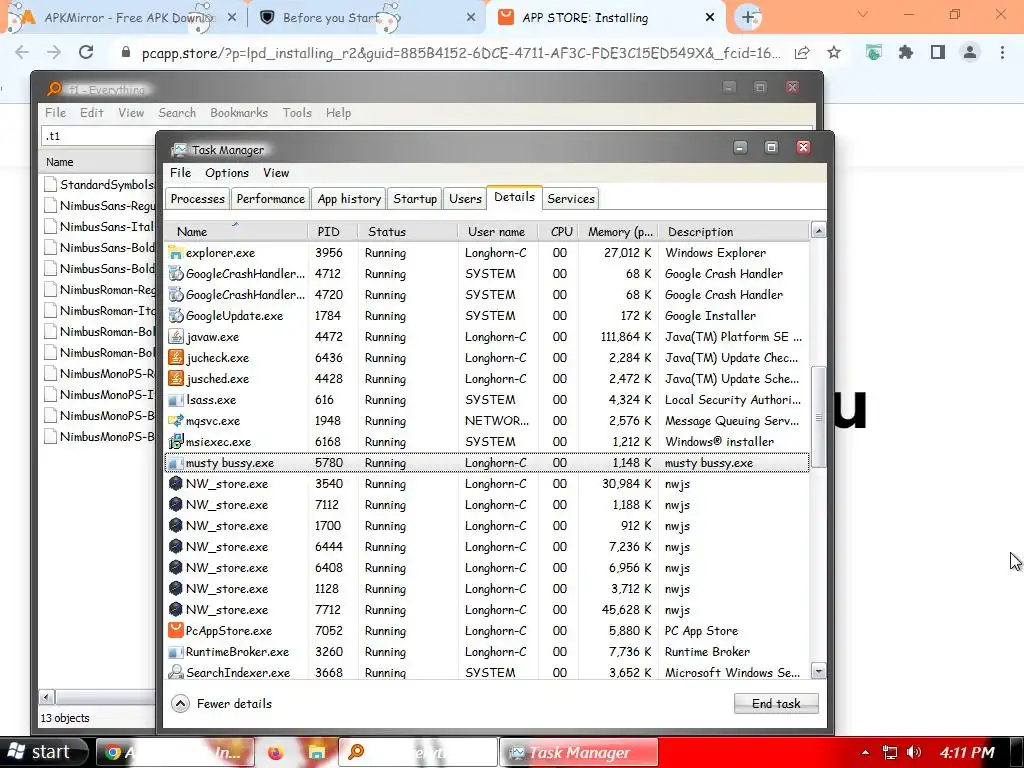Screen dimensions: 1024x768
Task: Click the Task Manager taskbar button
Action: (579, 752)
